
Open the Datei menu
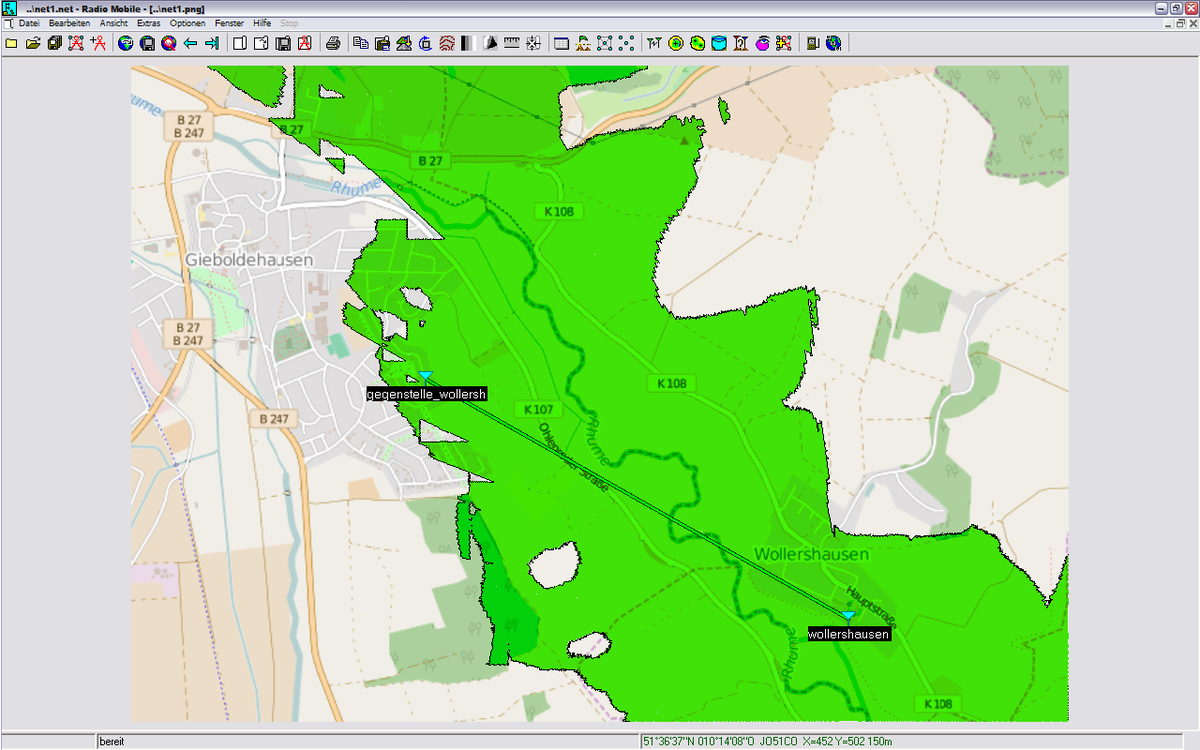[28, 22]
